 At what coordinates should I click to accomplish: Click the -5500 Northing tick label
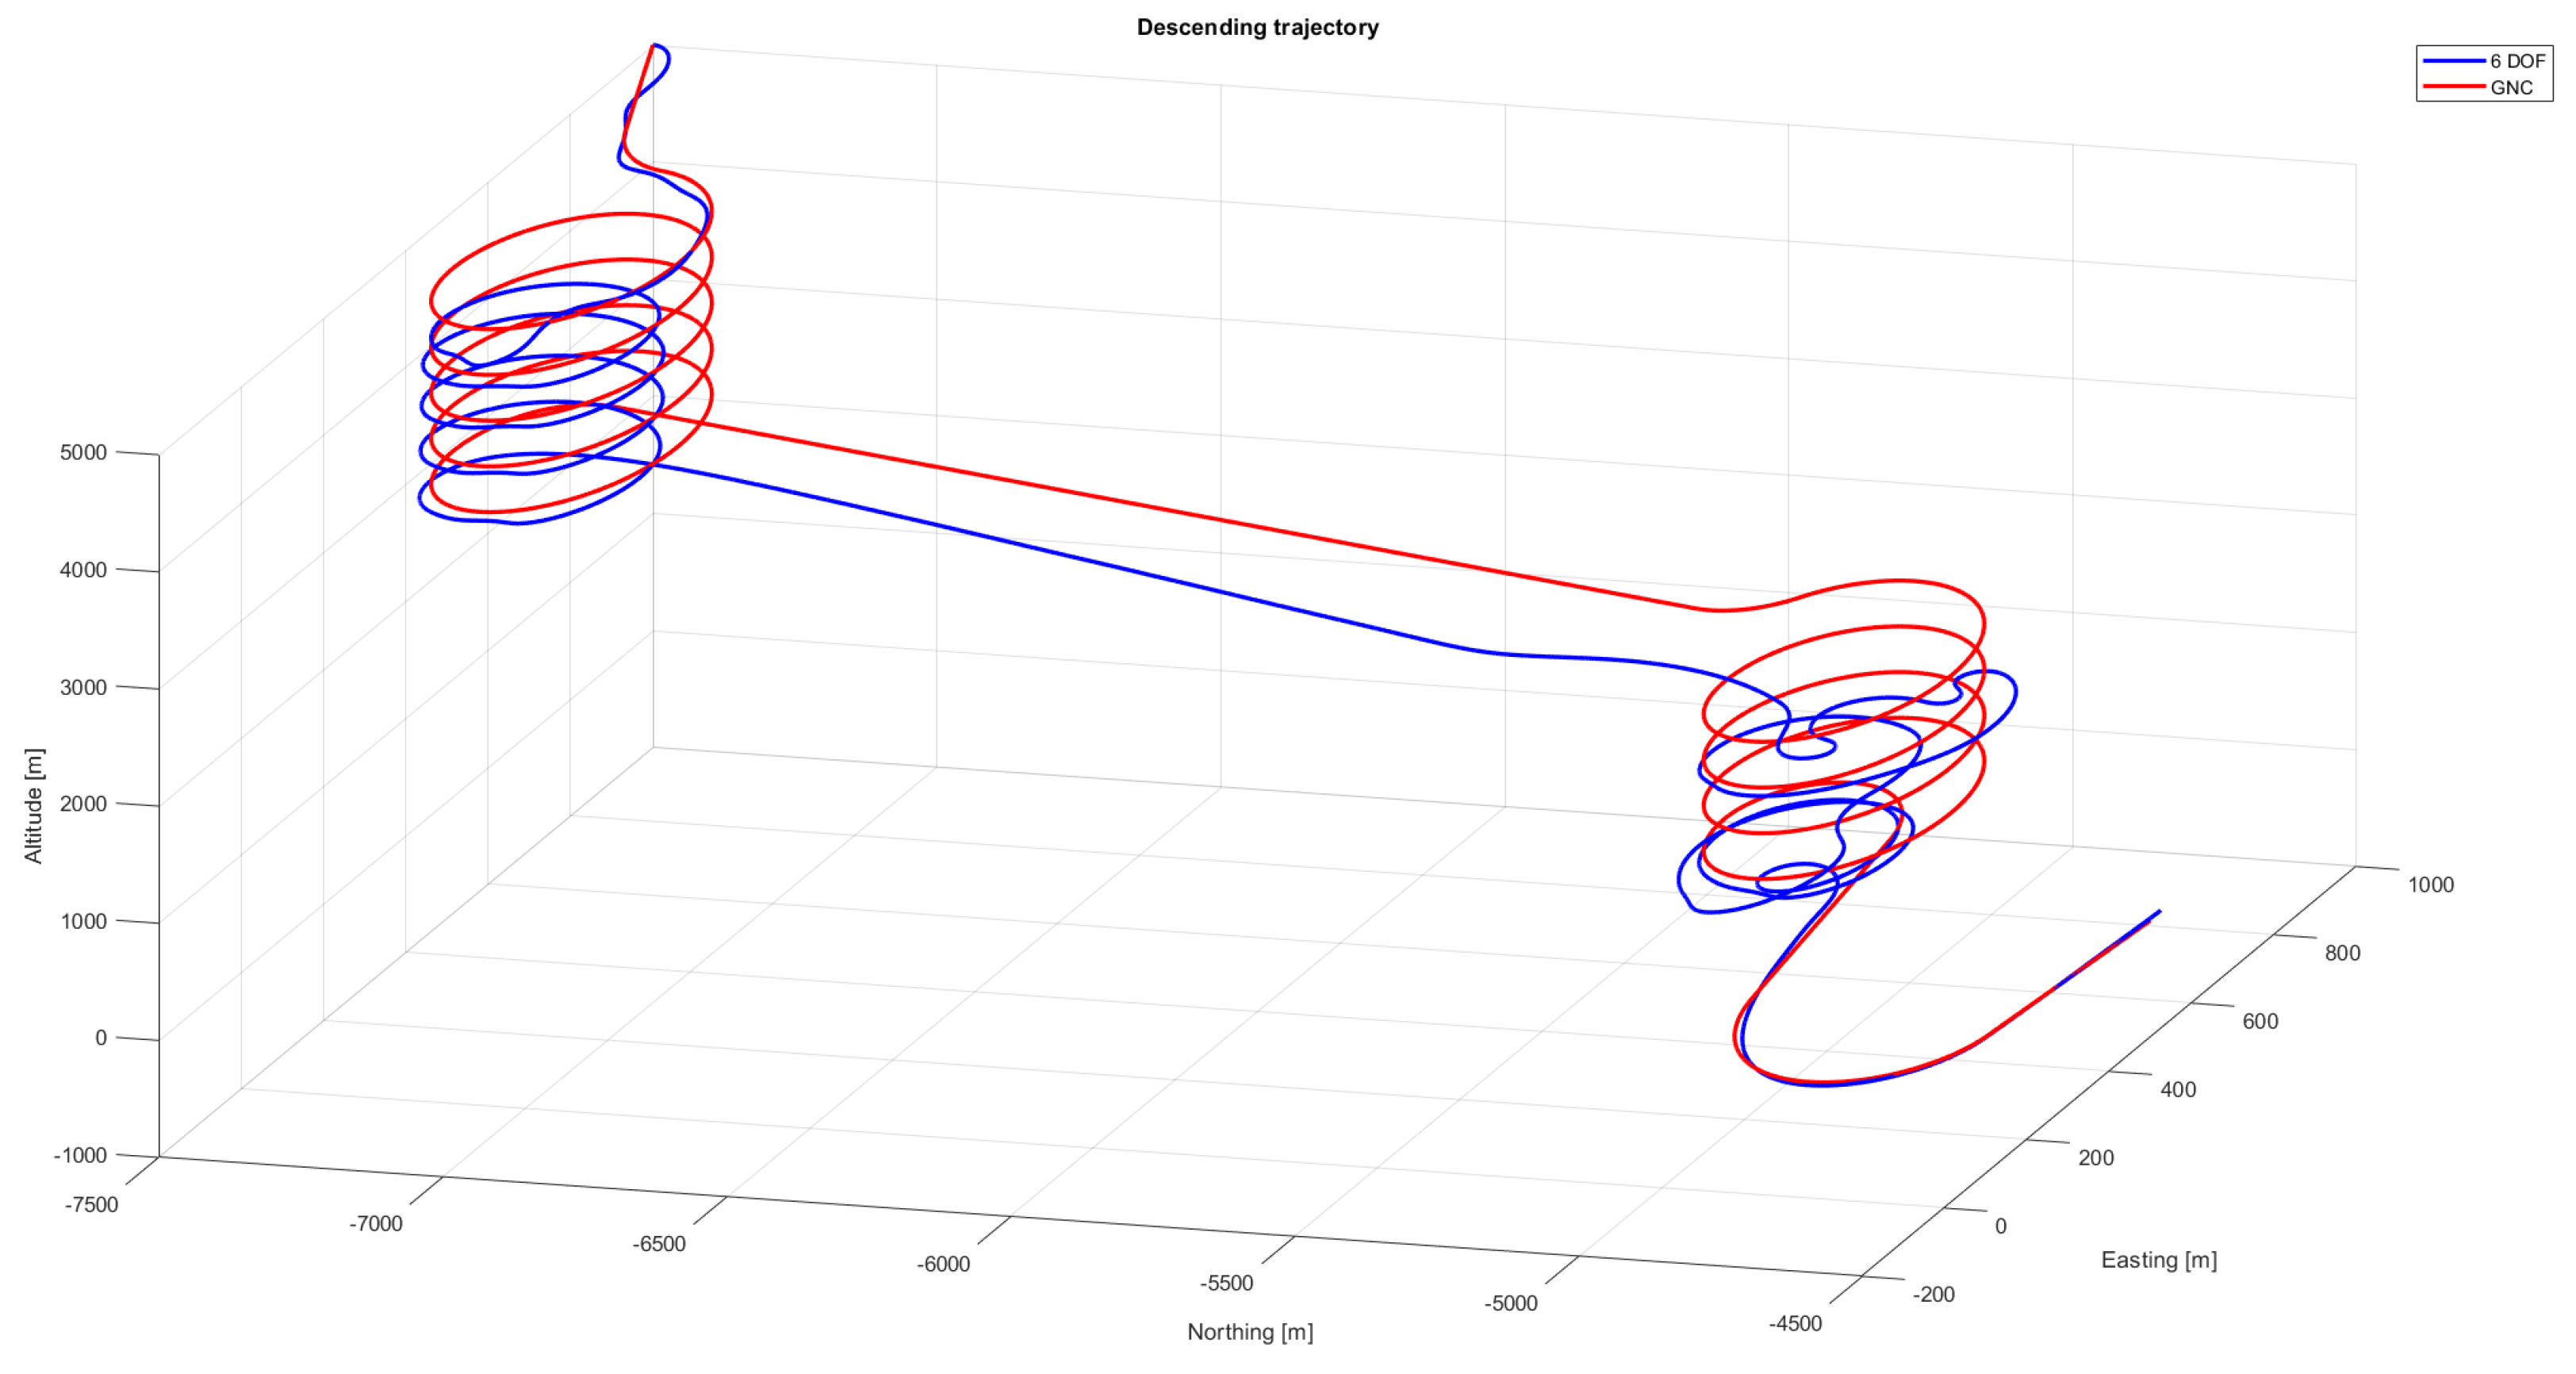pyautogui.click(x=1226, y=1283)
